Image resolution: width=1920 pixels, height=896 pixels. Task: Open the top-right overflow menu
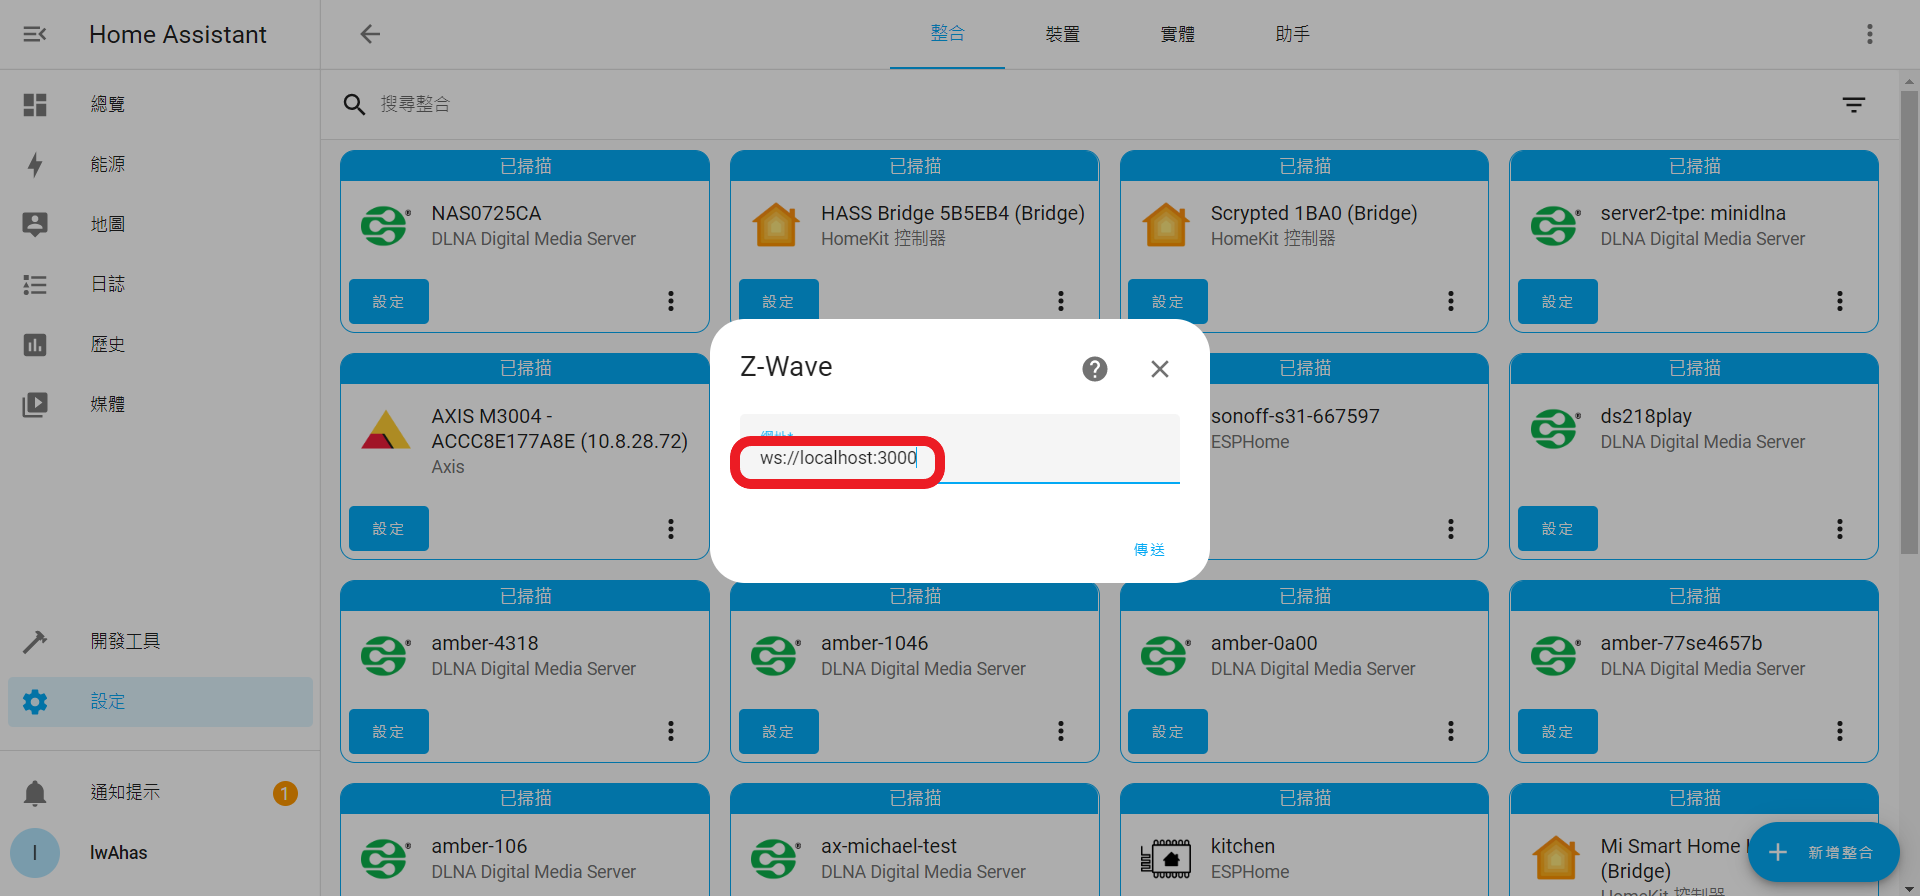[x=1869, y=34]
